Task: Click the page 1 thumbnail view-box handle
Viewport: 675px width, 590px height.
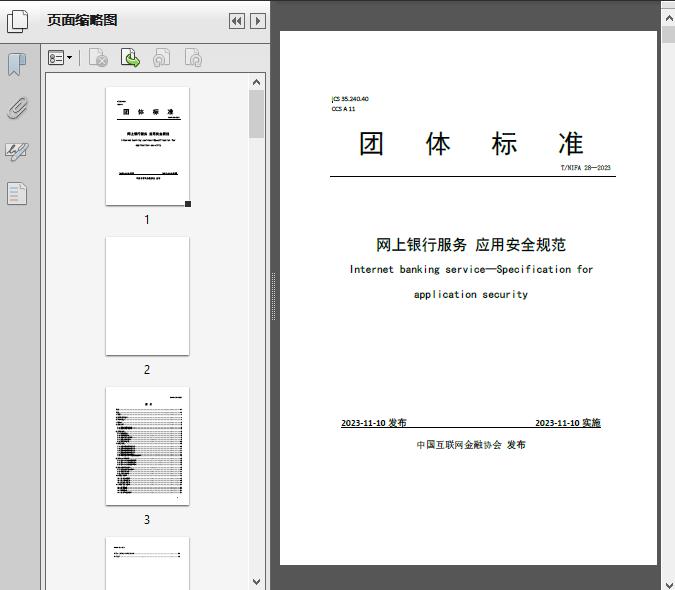Action: [188, 204]
